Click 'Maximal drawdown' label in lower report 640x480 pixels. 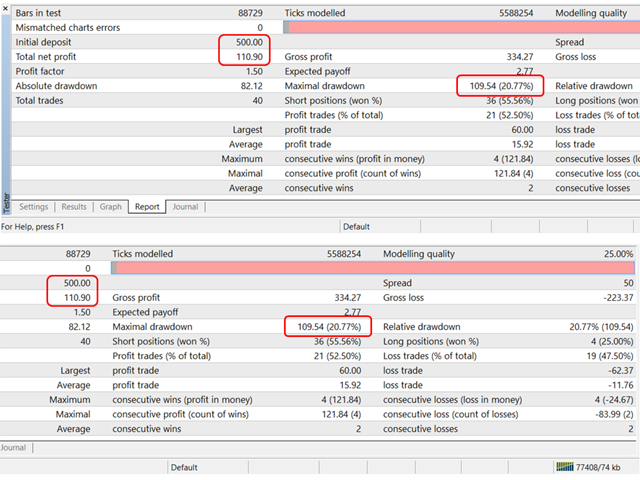152,327
